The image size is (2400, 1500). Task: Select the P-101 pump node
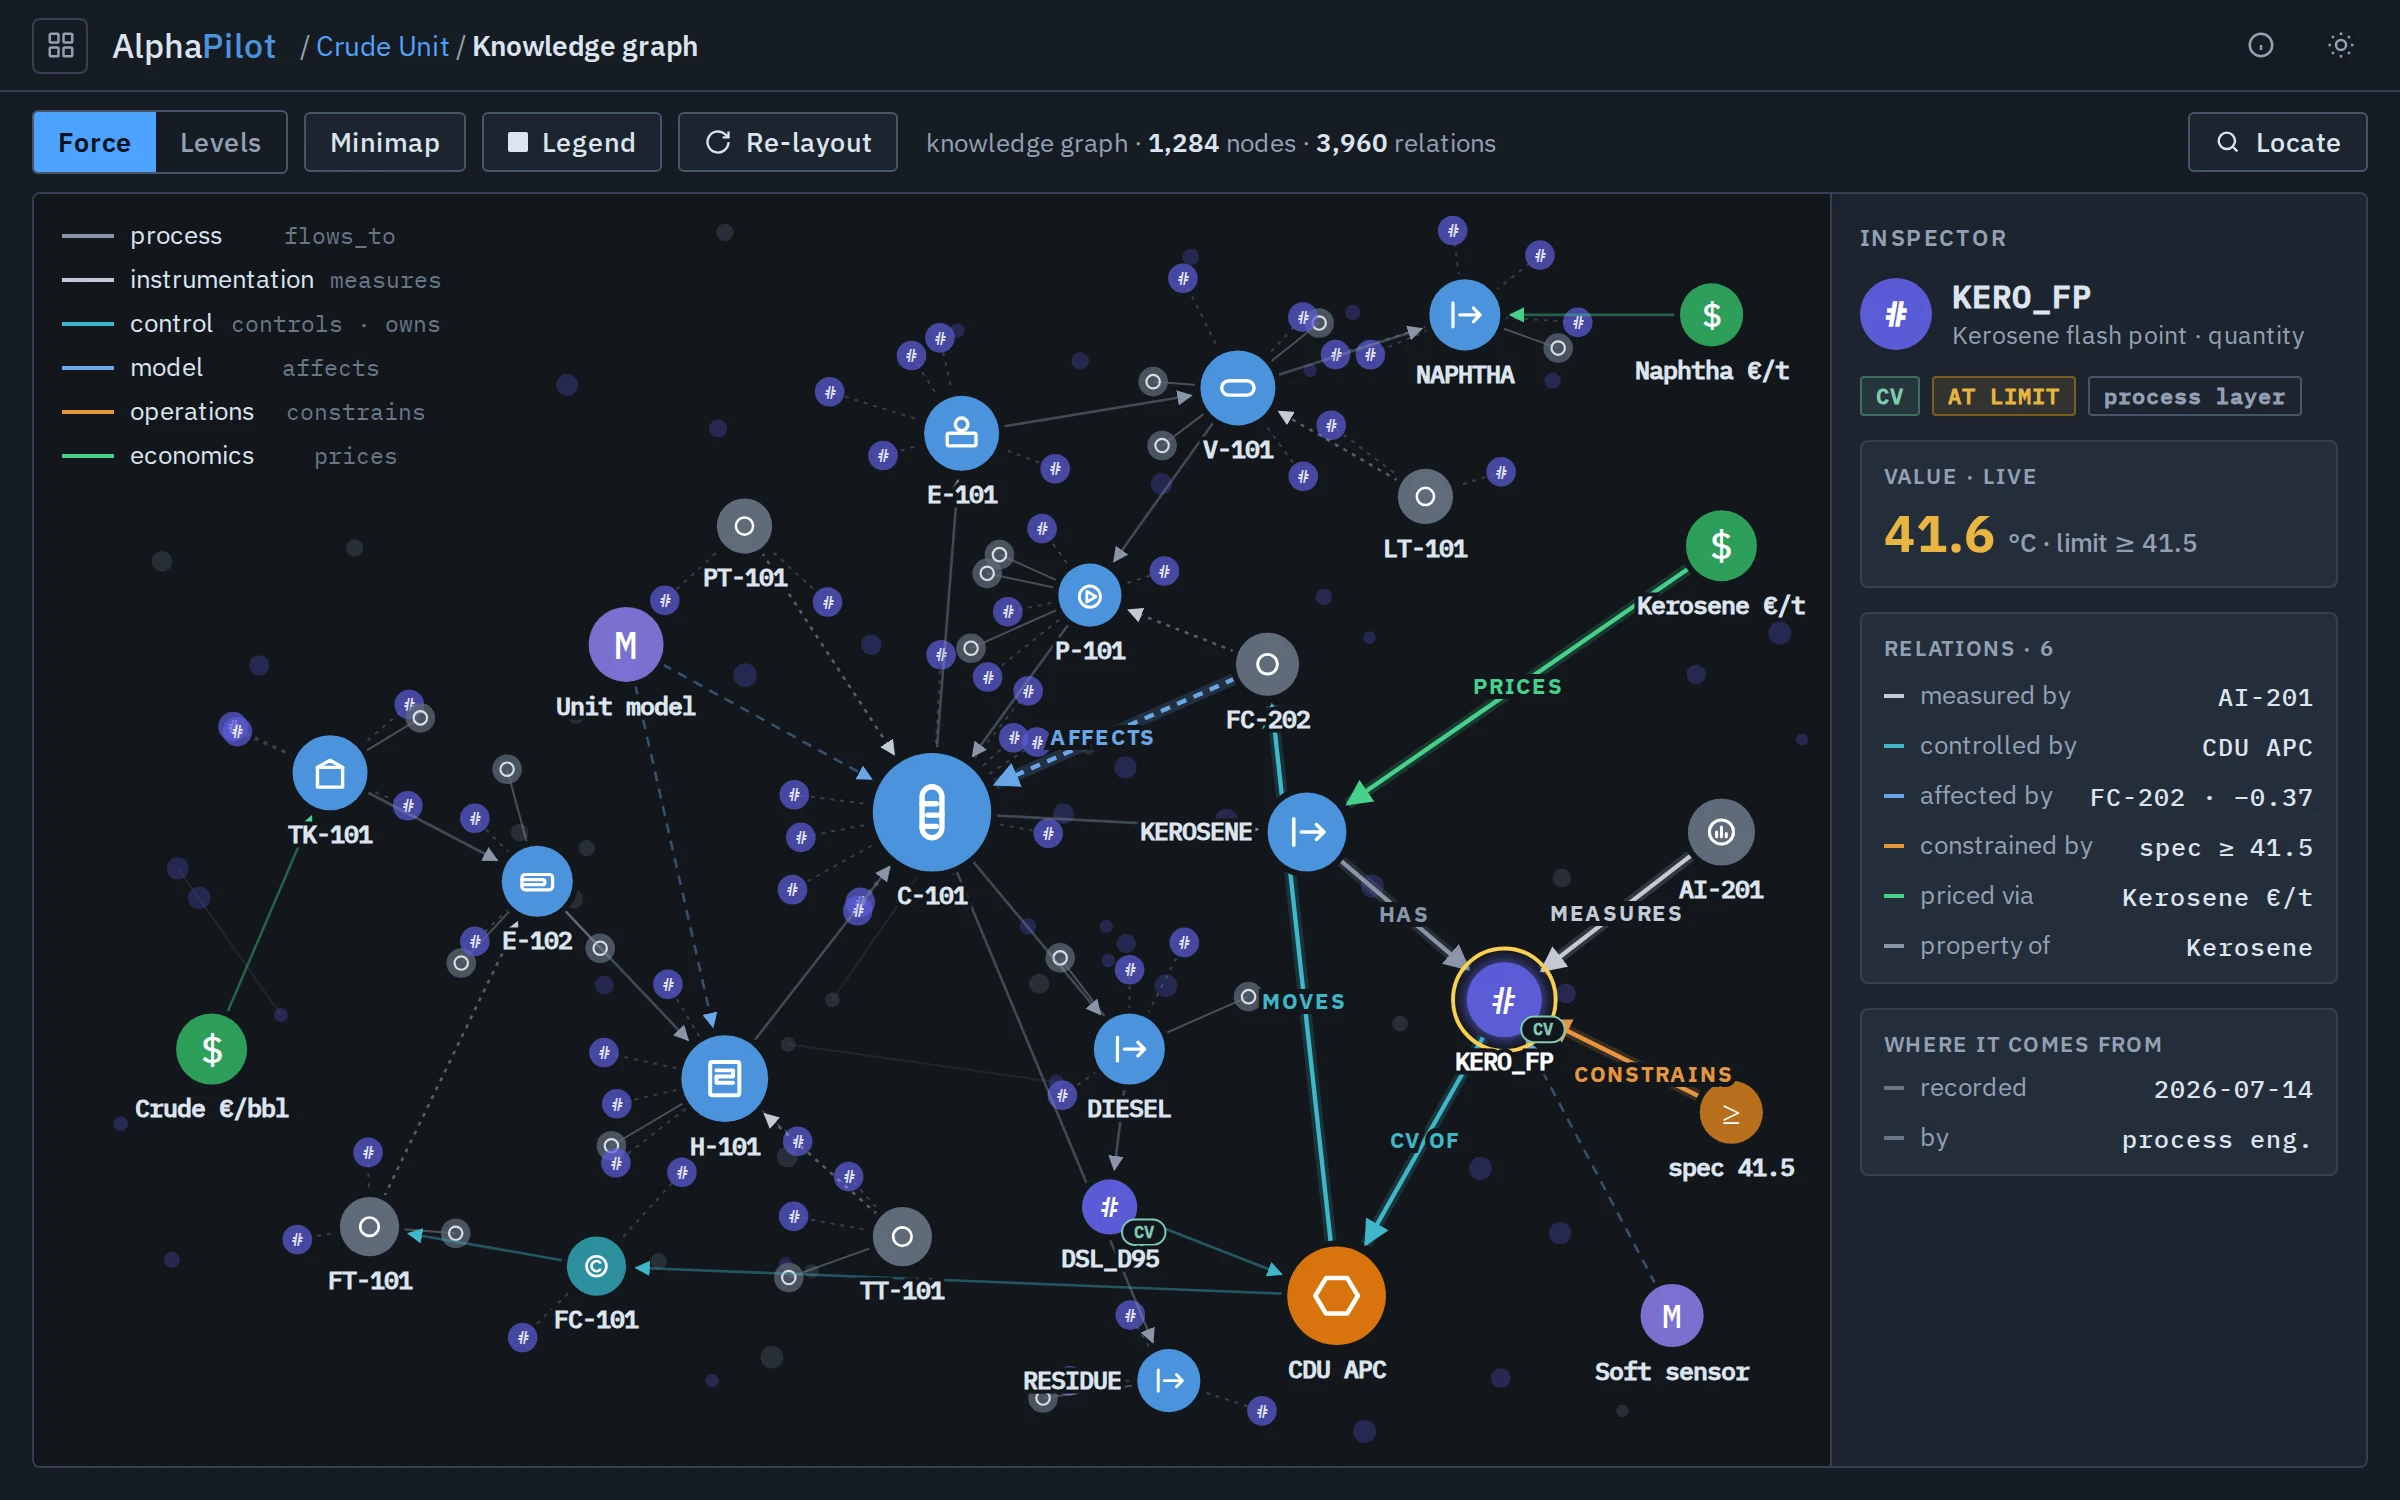click(x=1089, y=596)
